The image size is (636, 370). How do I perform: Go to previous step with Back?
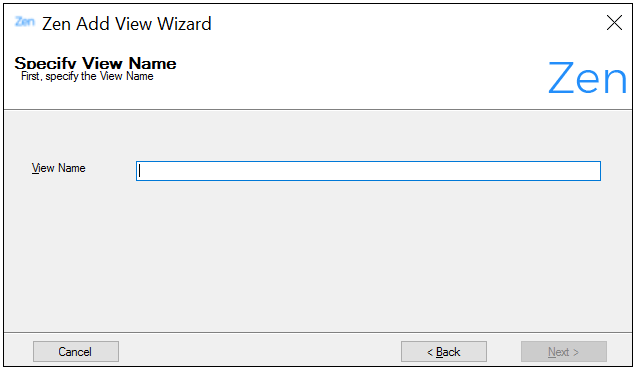click(444, 351)
